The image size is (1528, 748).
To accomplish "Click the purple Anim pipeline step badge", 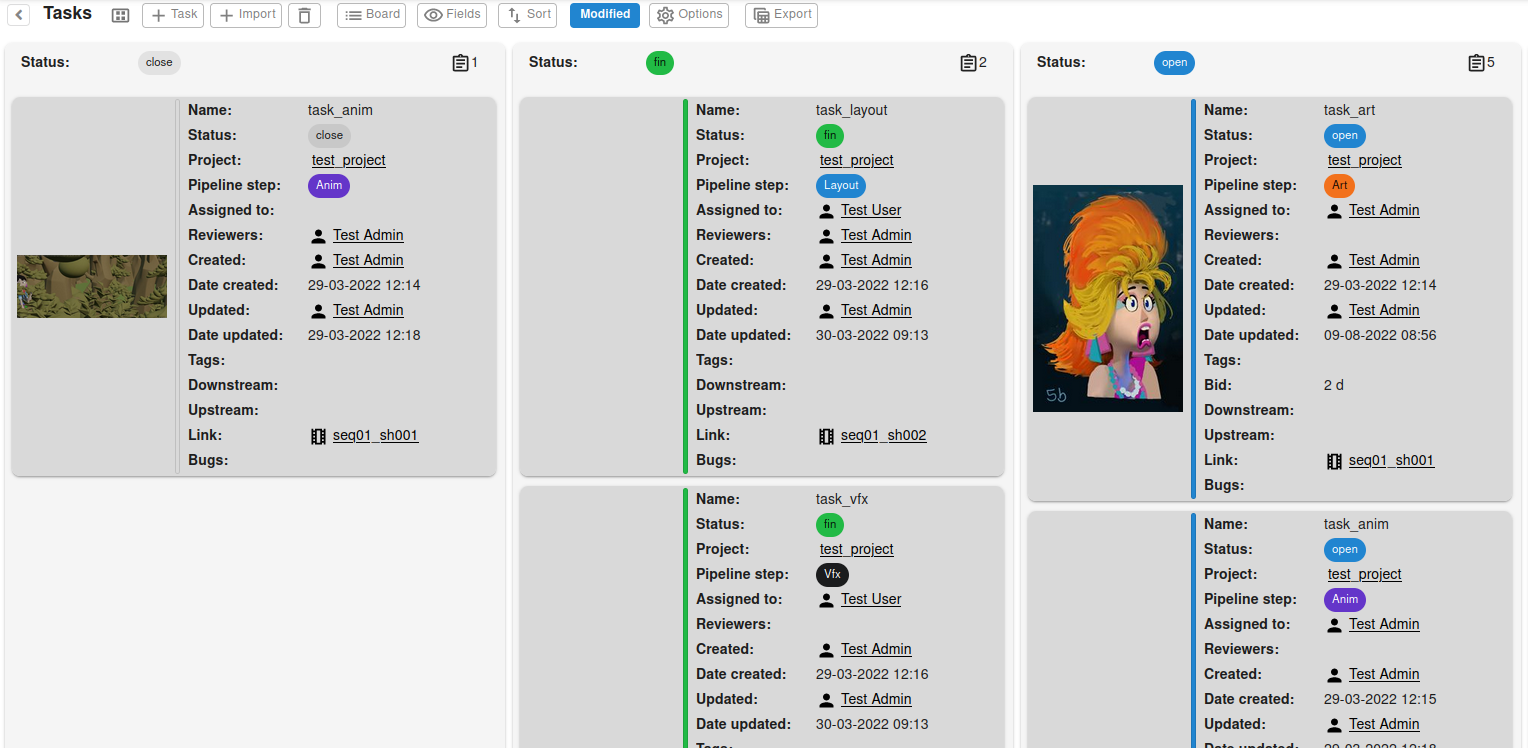I will (x=328, y=185).
